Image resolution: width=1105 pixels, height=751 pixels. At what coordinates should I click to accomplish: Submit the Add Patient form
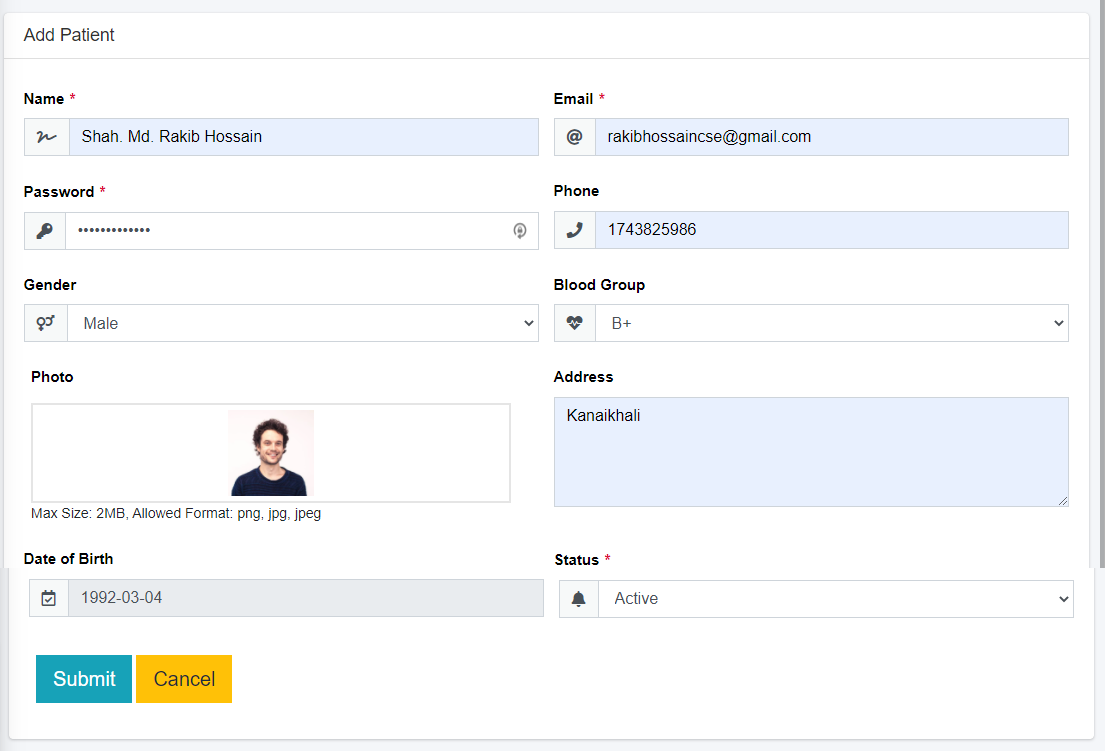(x=84, y=679)
